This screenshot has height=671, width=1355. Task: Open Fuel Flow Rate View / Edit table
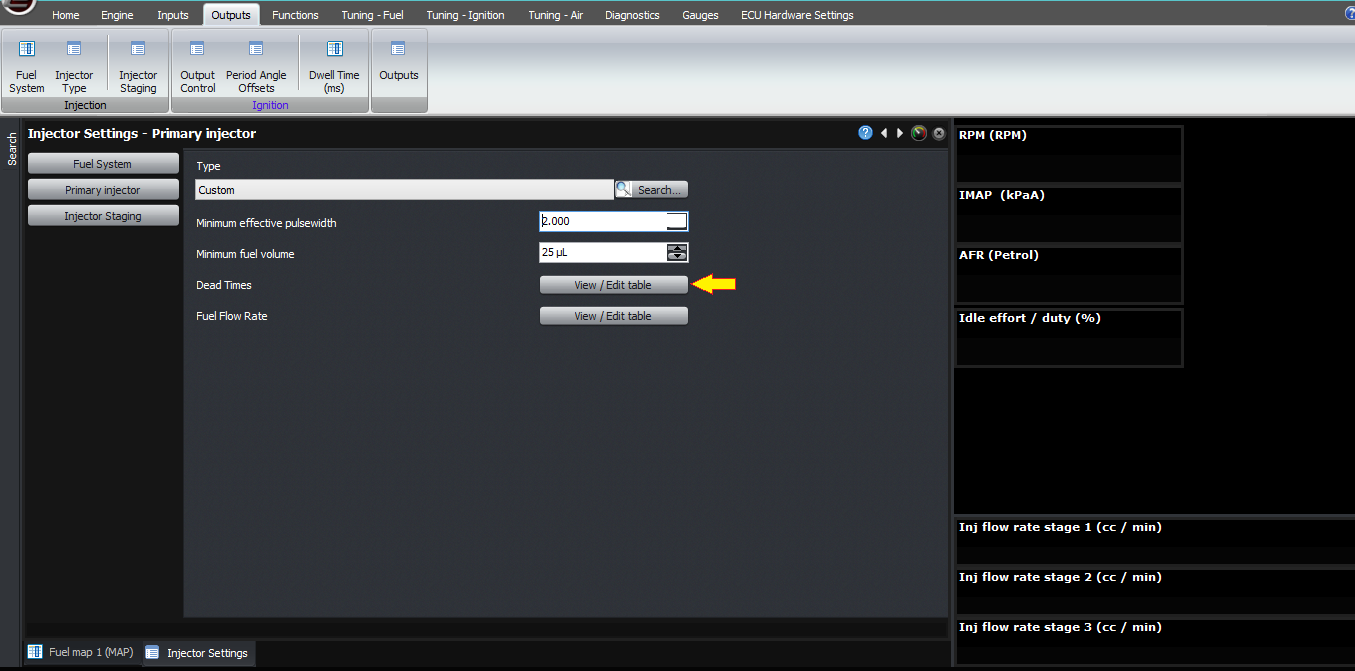tap(613, 316)
